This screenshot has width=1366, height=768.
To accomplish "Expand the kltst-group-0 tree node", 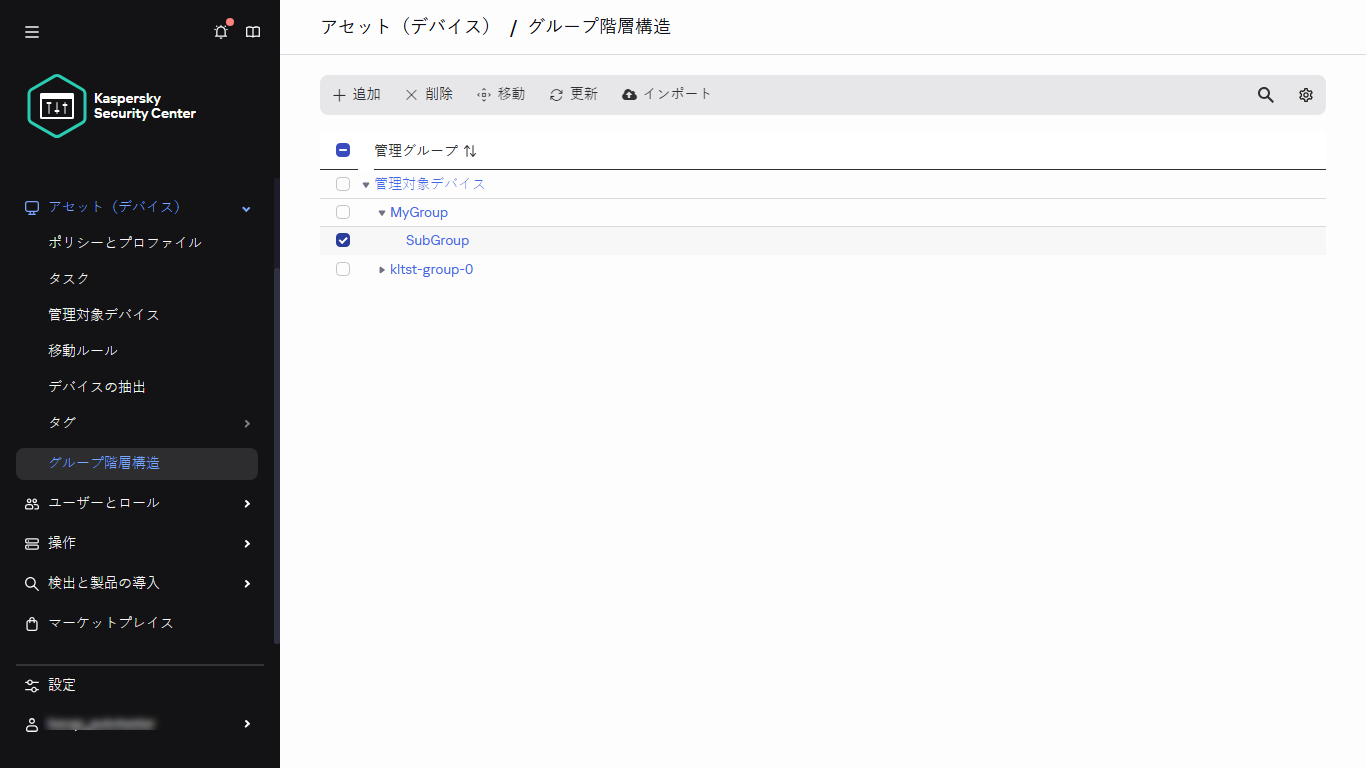I will [x=381, y=269].
